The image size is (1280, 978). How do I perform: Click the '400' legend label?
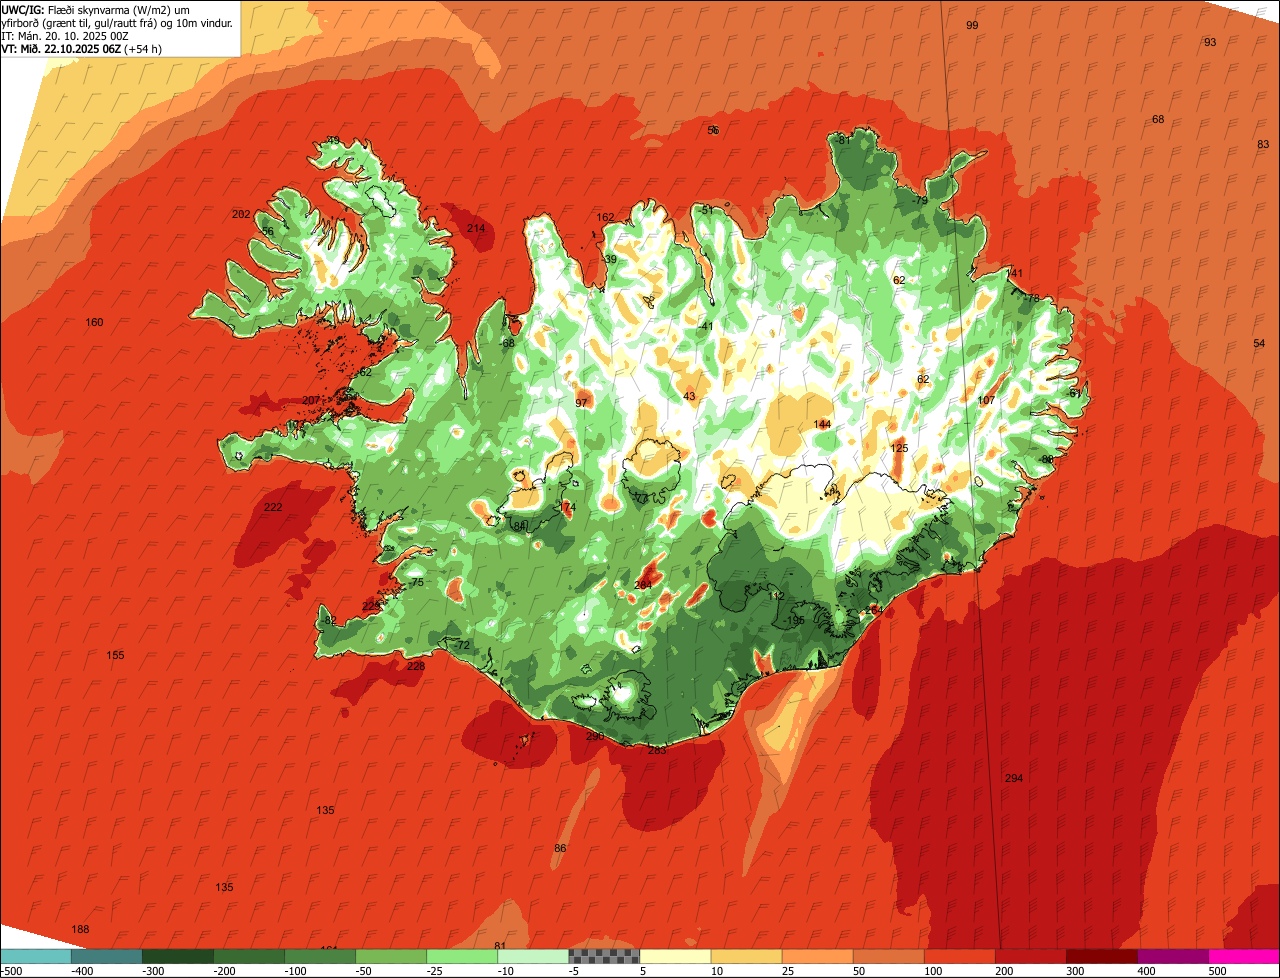coord(1146,971)
